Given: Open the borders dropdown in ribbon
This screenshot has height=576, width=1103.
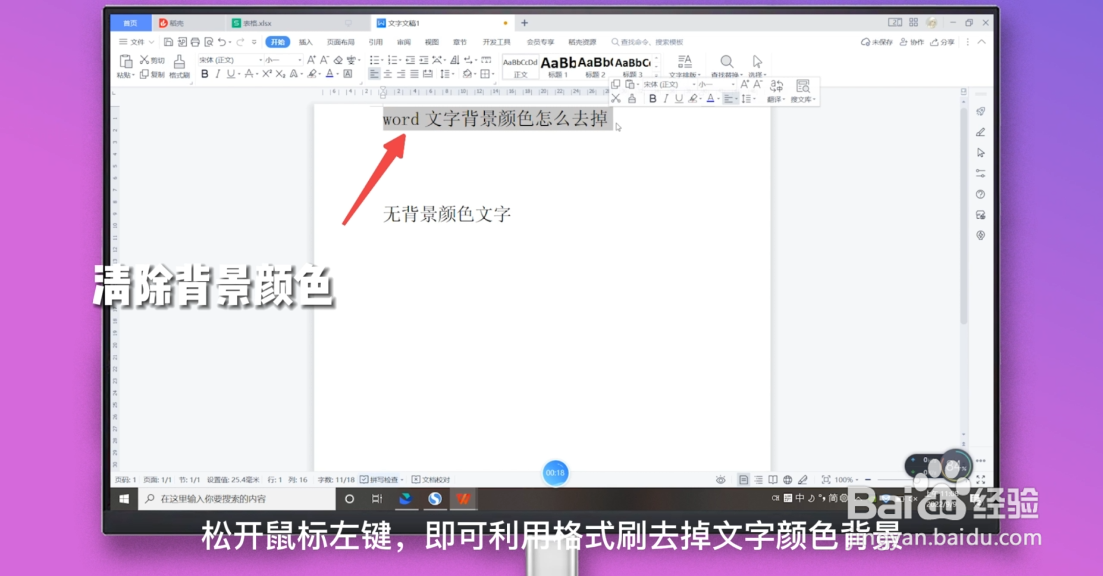Looking at the screenshot, I should point(494,74).
